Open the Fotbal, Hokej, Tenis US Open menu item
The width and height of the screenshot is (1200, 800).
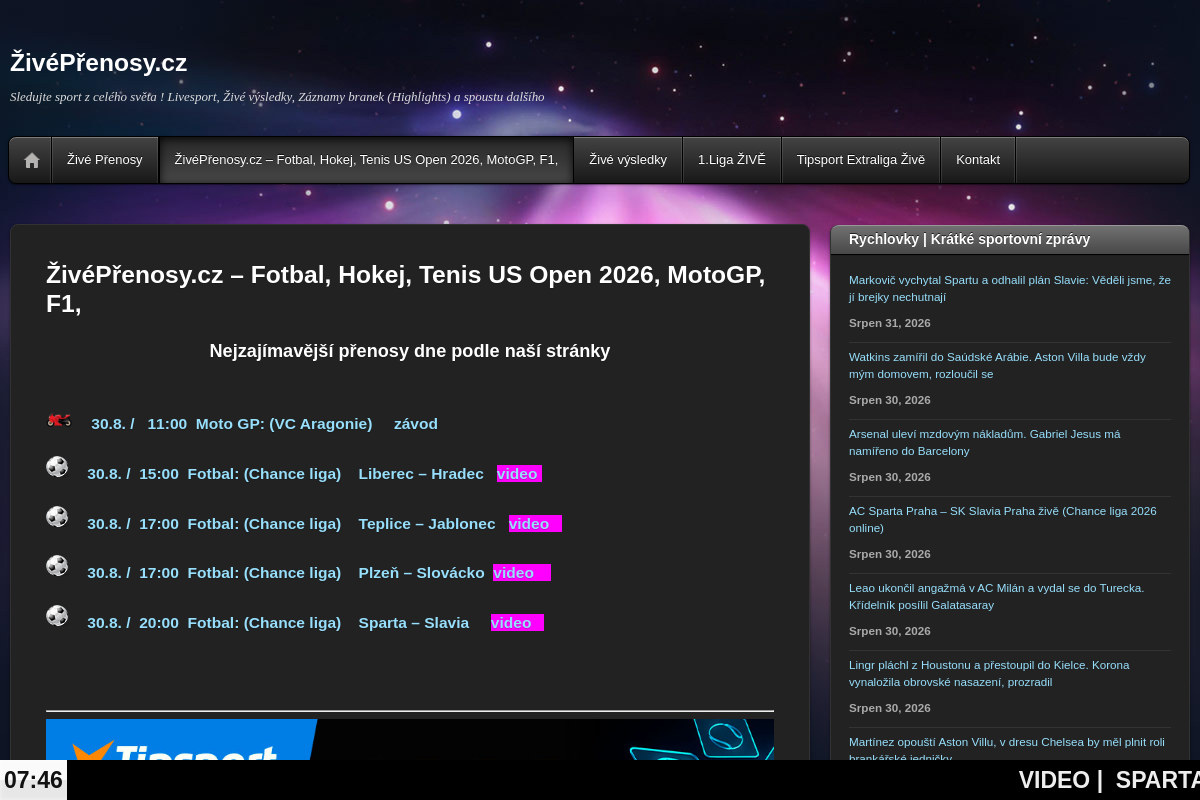(x=366, y=160)
